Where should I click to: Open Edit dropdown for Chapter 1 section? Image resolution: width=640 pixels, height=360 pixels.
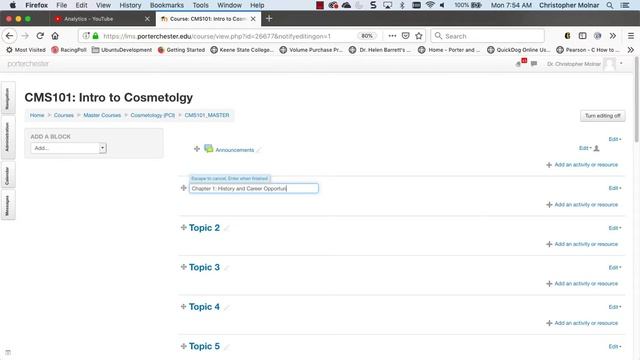pyautogui.click(x=615, y=188)
